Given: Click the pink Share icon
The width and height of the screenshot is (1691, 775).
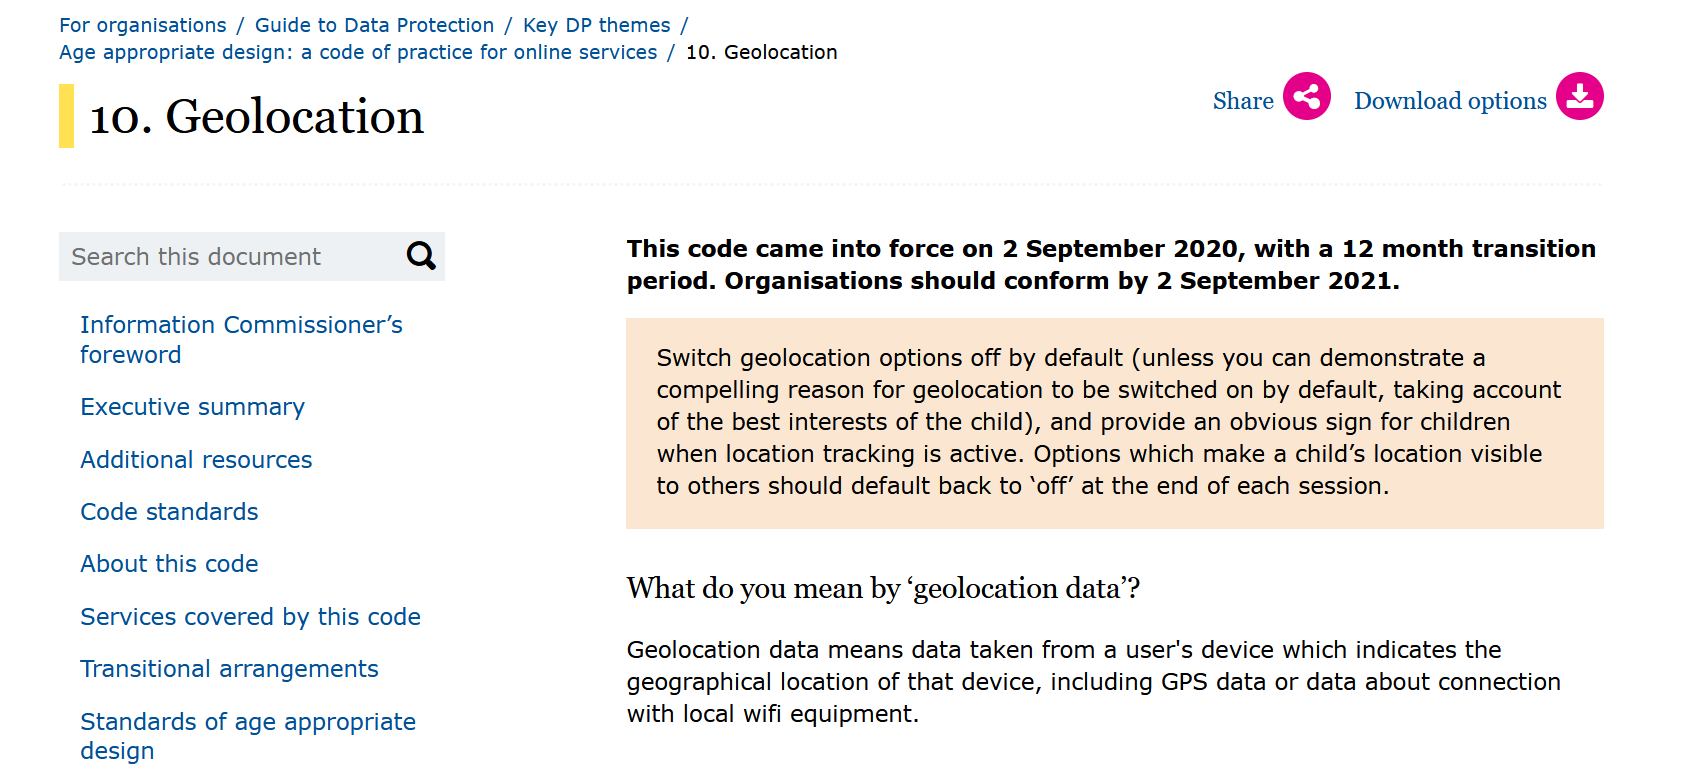Looking at the screenshot, I should tap(1307, 97).
